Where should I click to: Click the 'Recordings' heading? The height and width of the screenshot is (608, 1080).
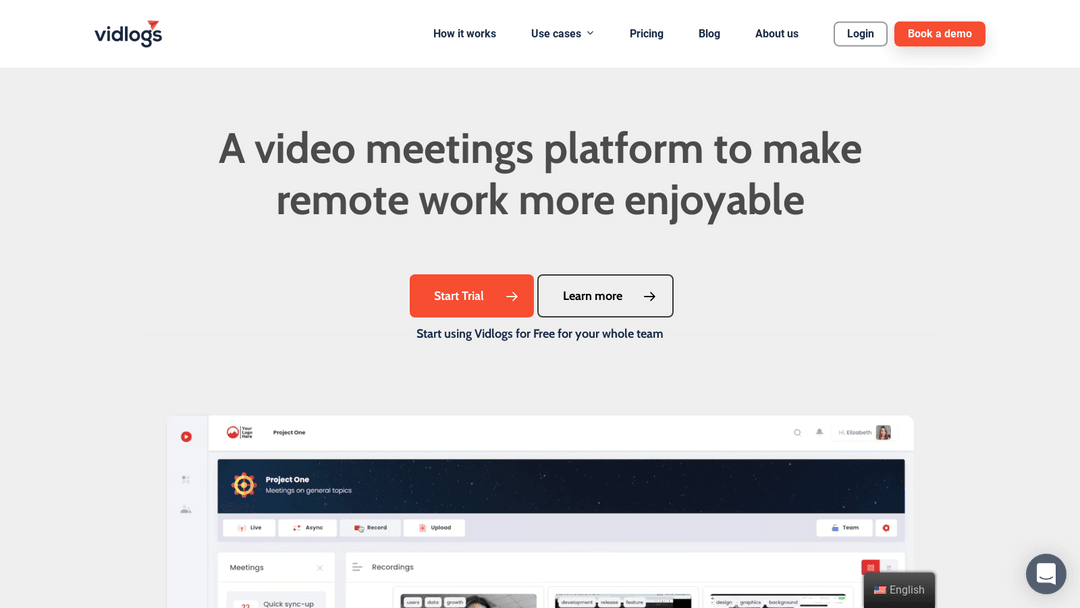point(393,567)
